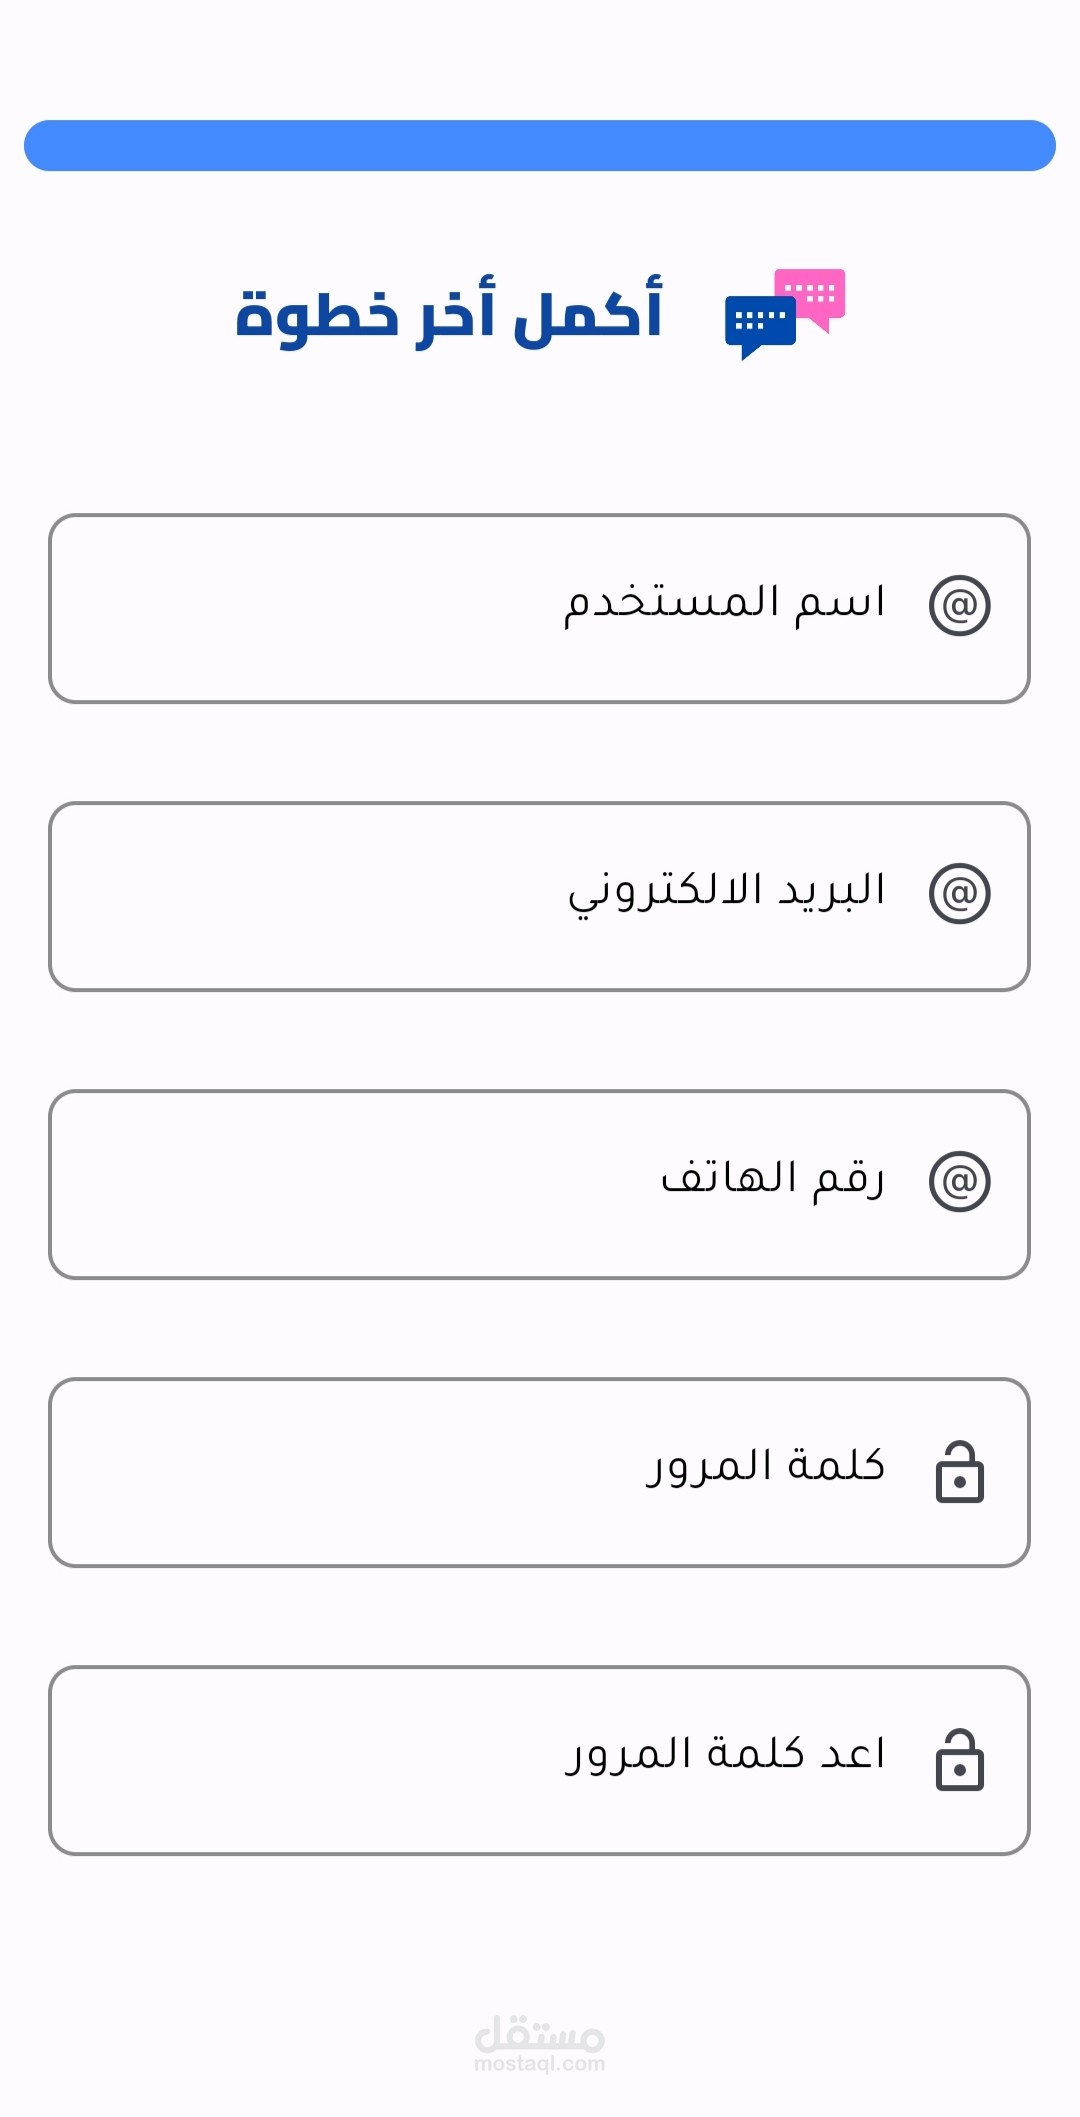The width and height of the screenshot is (1080, 2117).
Task: Open the mostaql.com watermark link
Action: tap(540, 2064)
